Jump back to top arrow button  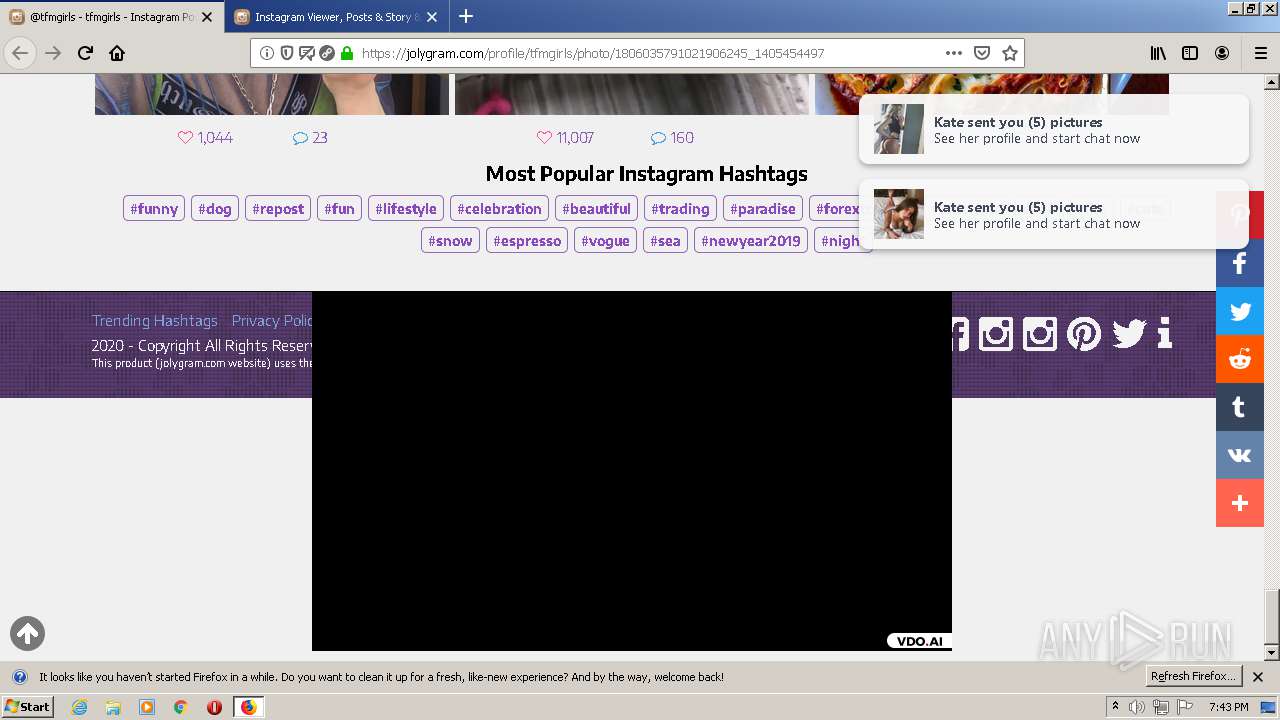tap(27, 633)
